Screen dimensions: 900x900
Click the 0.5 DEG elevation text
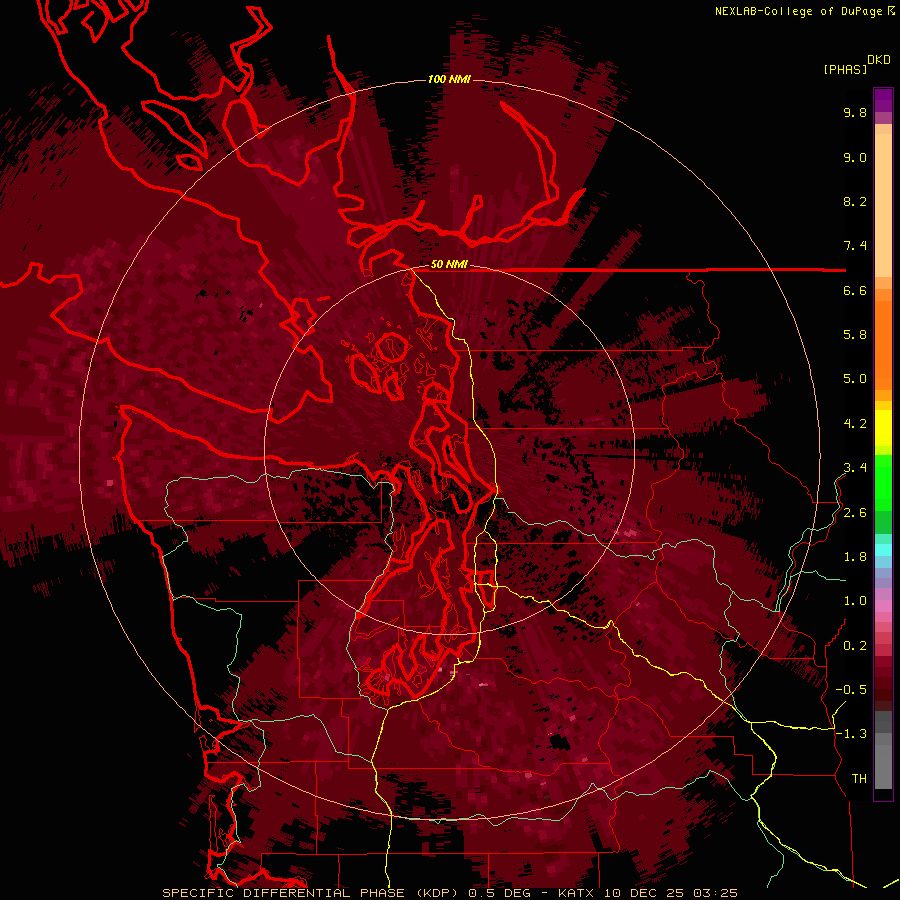click(x=498, y=893)
